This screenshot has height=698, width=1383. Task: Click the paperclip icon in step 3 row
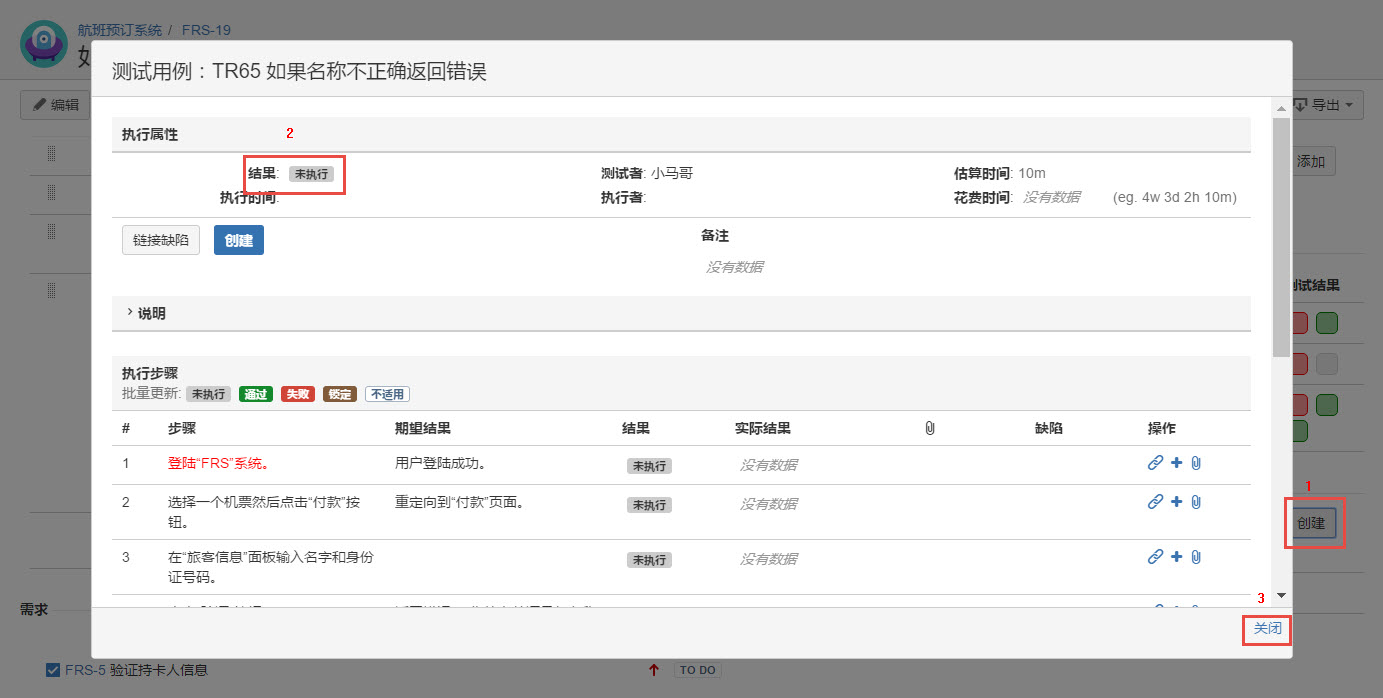click(1195, 557)
